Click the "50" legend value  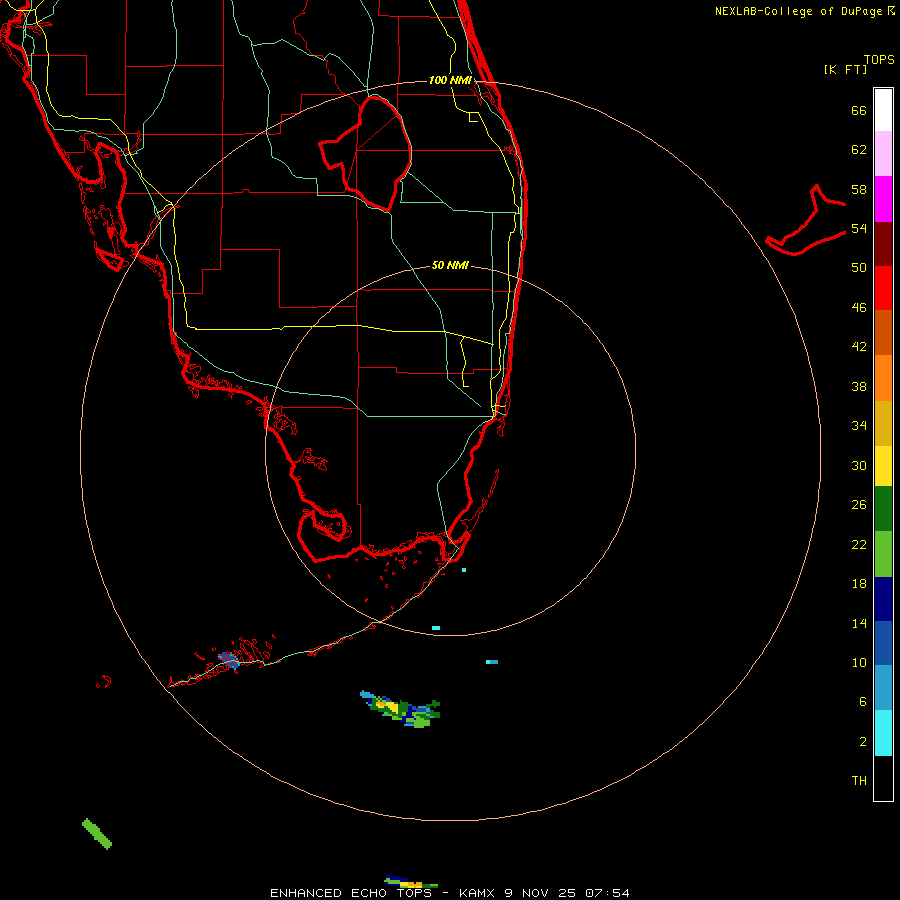coord(859,268)
